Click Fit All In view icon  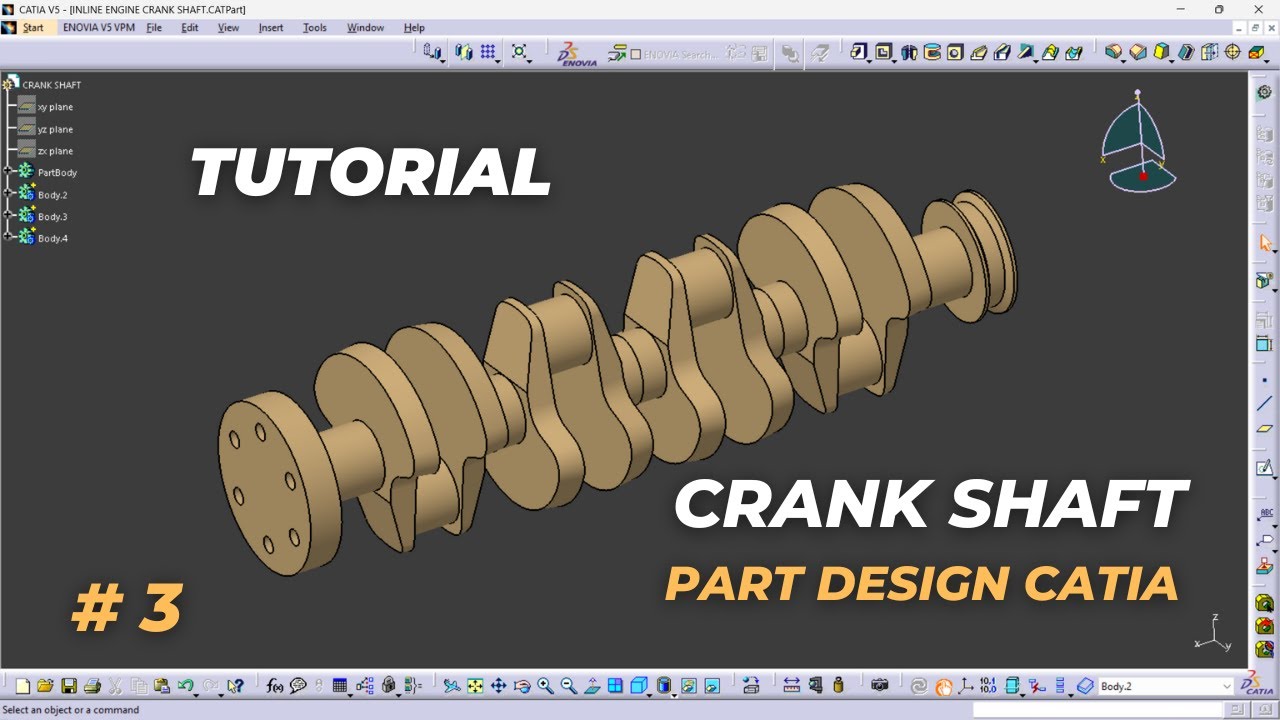(x=475, y=686)
